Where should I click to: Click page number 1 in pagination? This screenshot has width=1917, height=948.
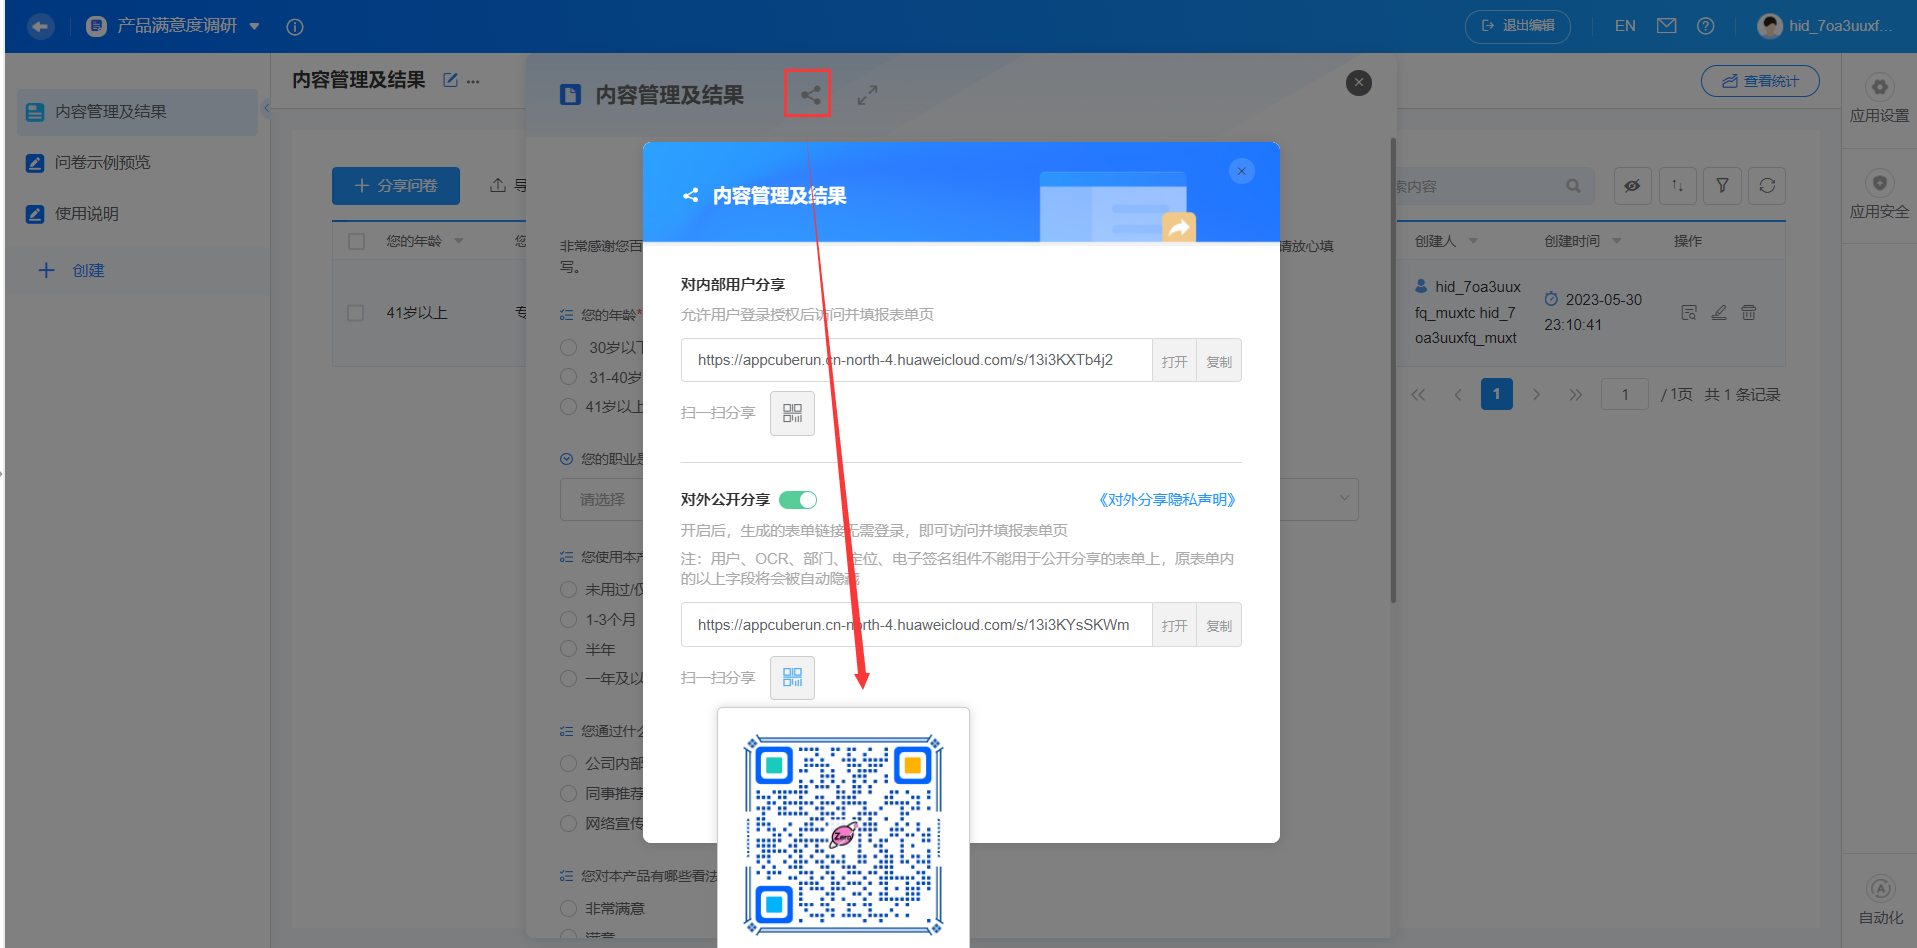tap(1497, 394)
